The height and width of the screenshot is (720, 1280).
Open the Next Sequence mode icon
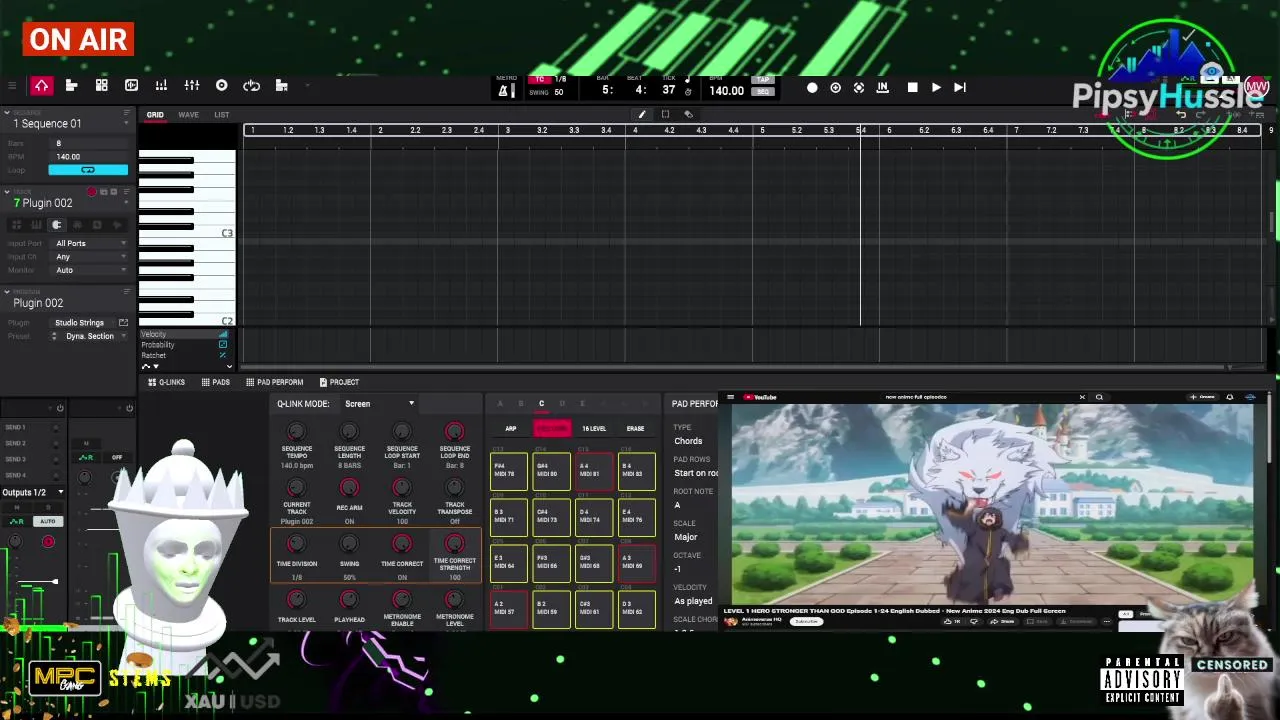tap(282, 86)
